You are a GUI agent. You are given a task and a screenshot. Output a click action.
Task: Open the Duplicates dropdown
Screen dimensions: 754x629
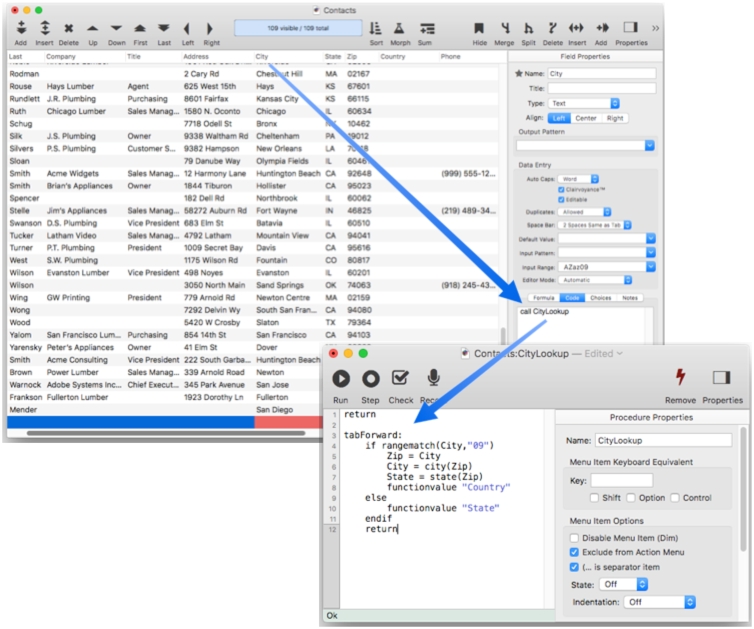[x=584, y=212]
